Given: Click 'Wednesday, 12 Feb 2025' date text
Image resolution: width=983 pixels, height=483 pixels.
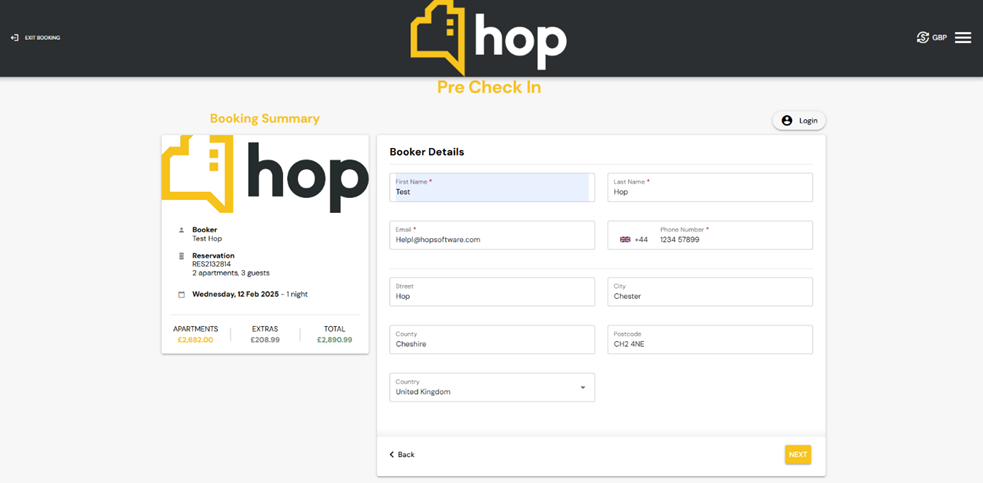Looking at the screenshot, I should 235,294.
